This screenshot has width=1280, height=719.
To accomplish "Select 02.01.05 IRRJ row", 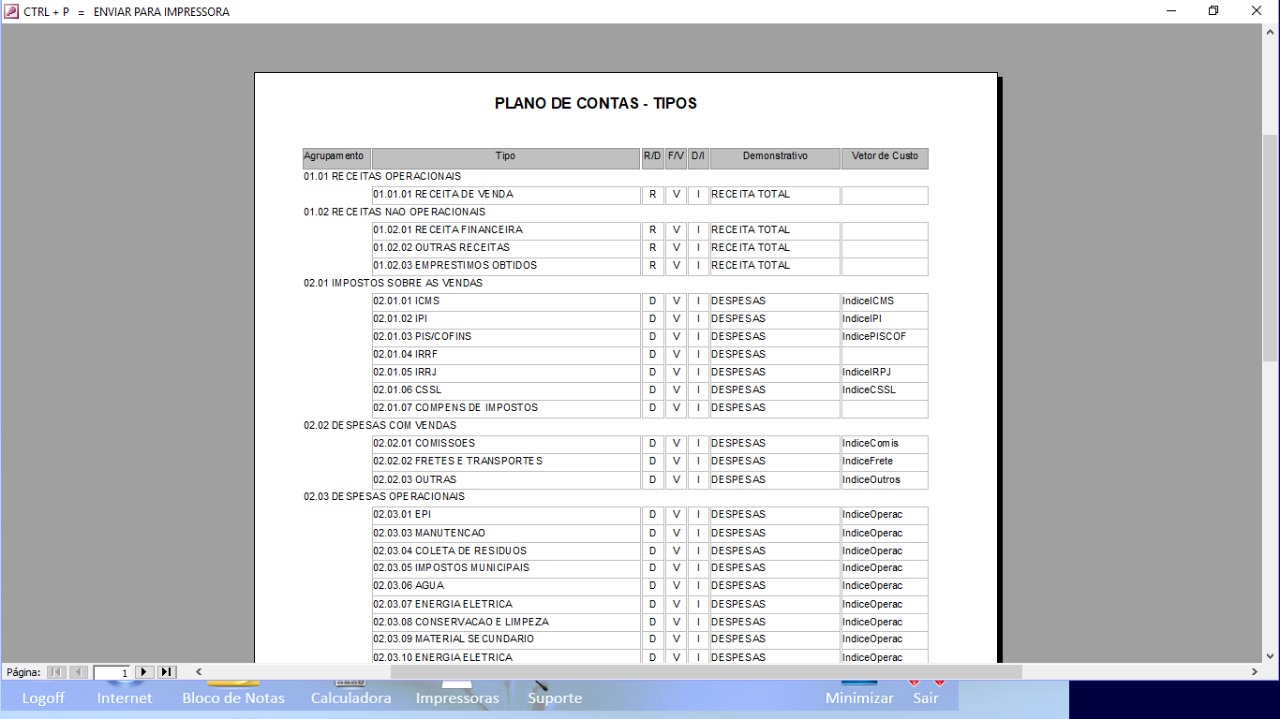I will pos(650,372).
